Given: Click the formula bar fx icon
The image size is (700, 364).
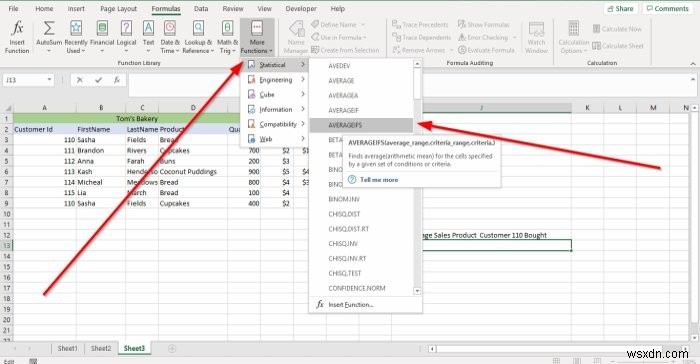Looking at the screenshot, I should (x=117, y=80).
